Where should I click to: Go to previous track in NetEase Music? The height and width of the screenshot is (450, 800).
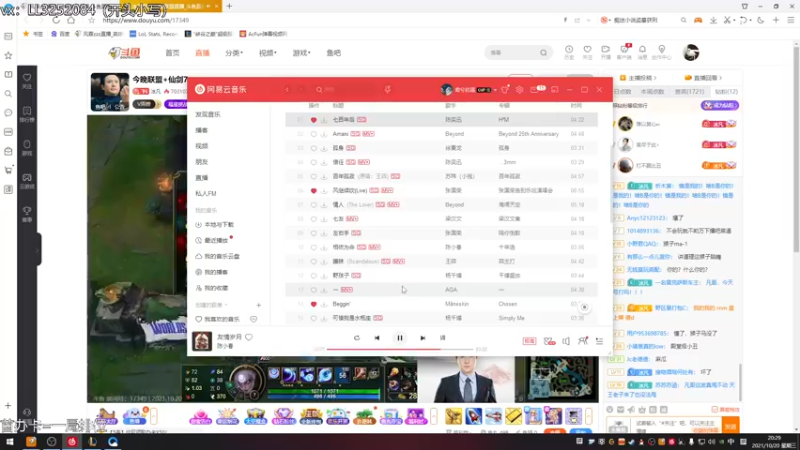click(377, 338)
